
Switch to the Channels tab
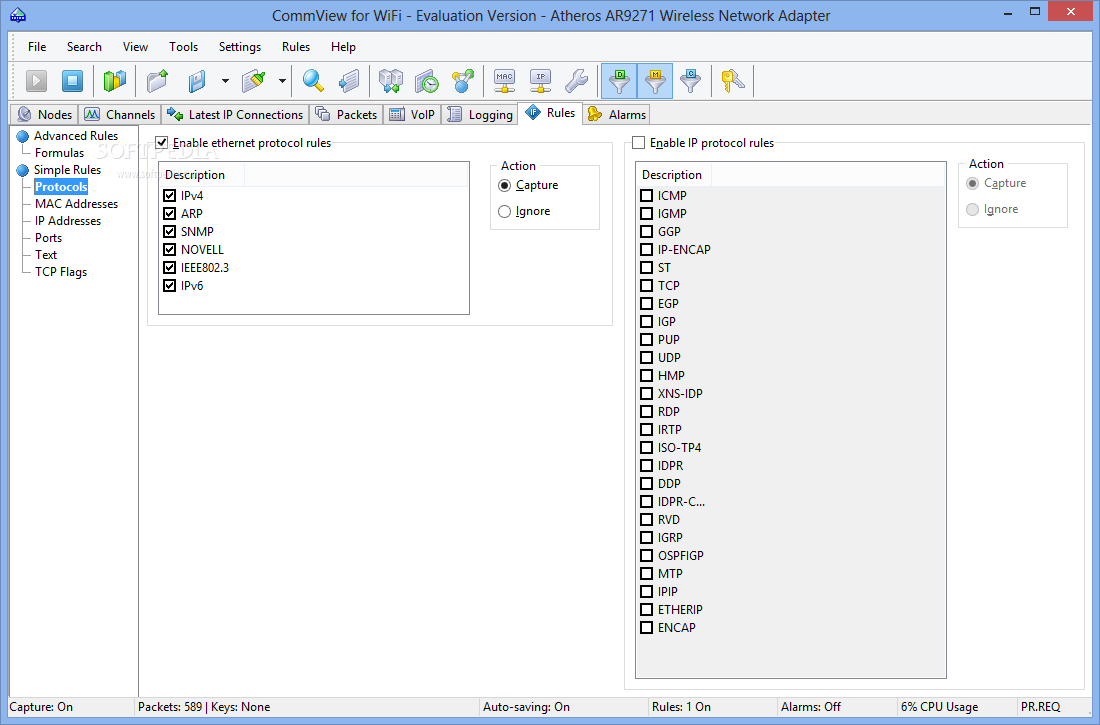point(120,114)
